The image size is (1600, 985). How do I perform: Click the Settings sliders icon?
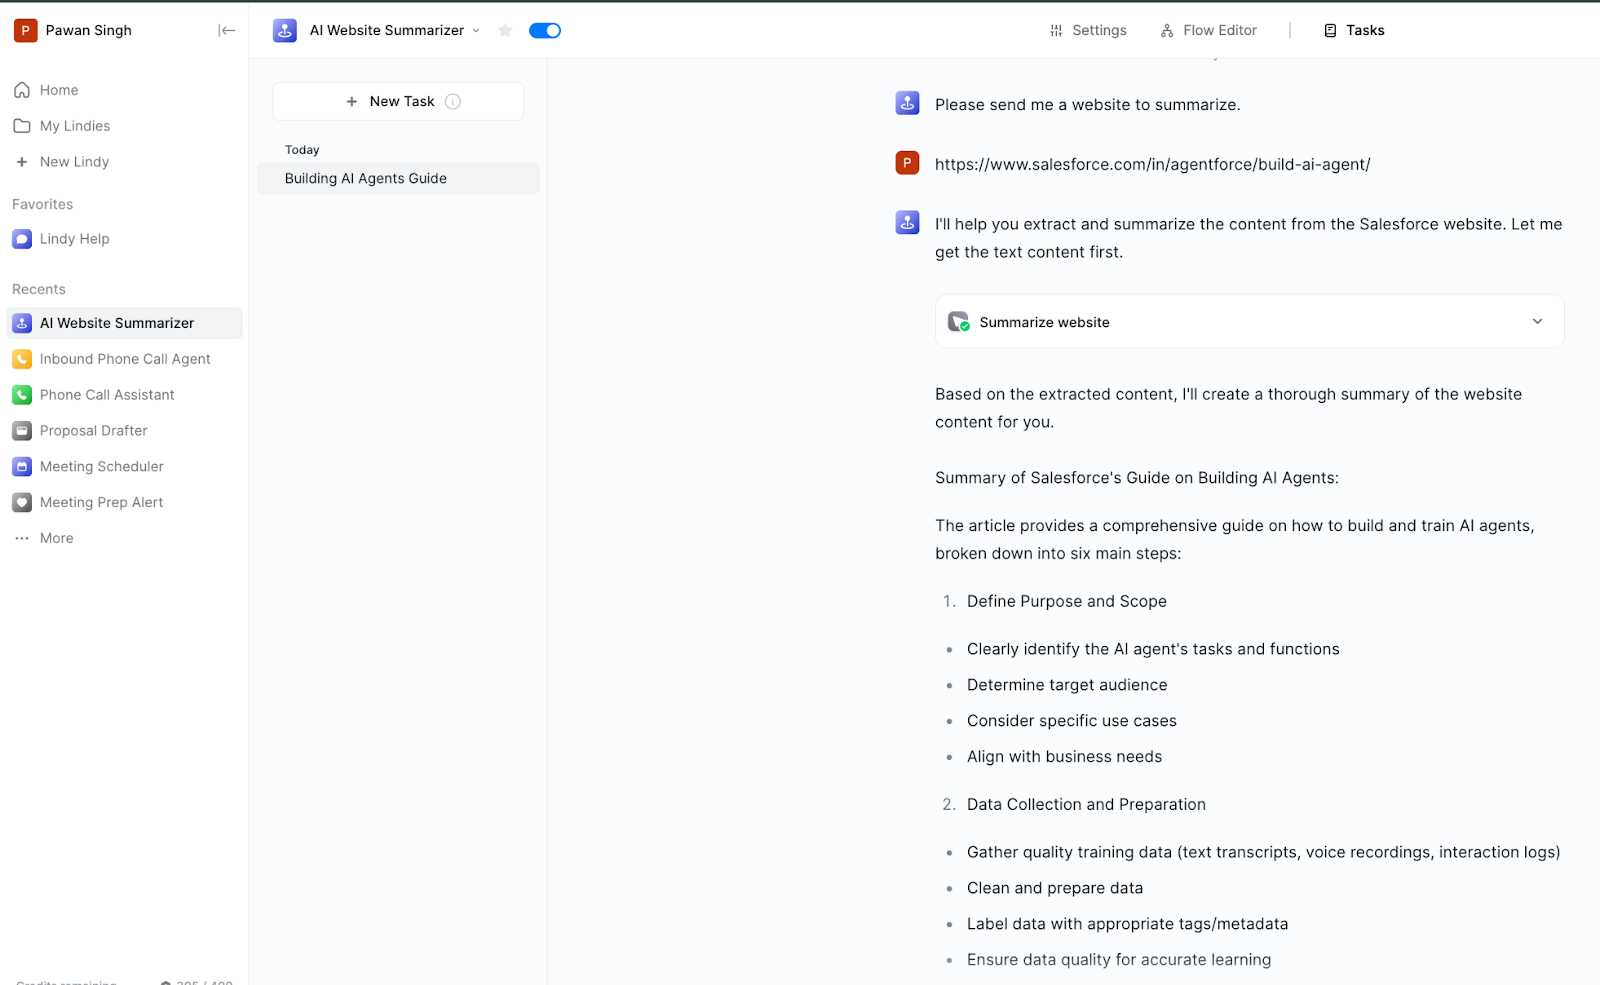[x=1056, y=31]
